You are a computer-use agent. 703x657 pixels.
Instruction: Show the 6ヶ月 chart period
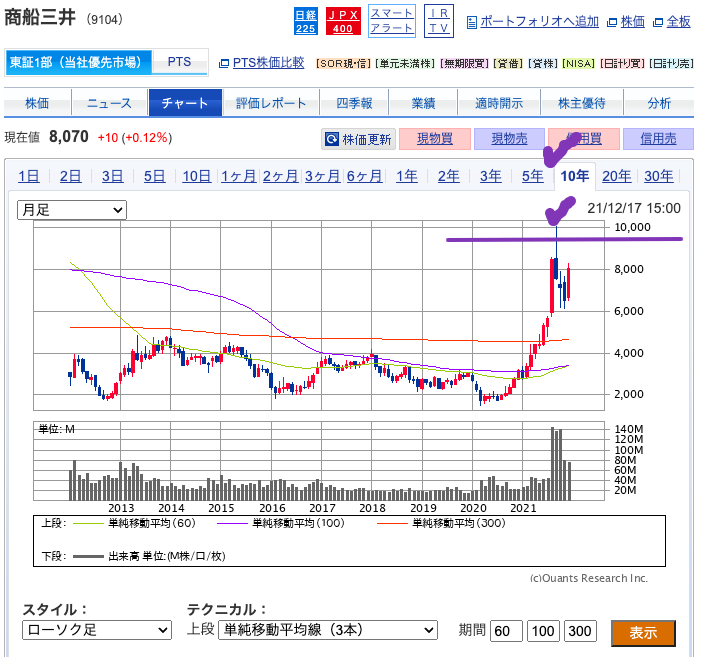click(365, 176)
